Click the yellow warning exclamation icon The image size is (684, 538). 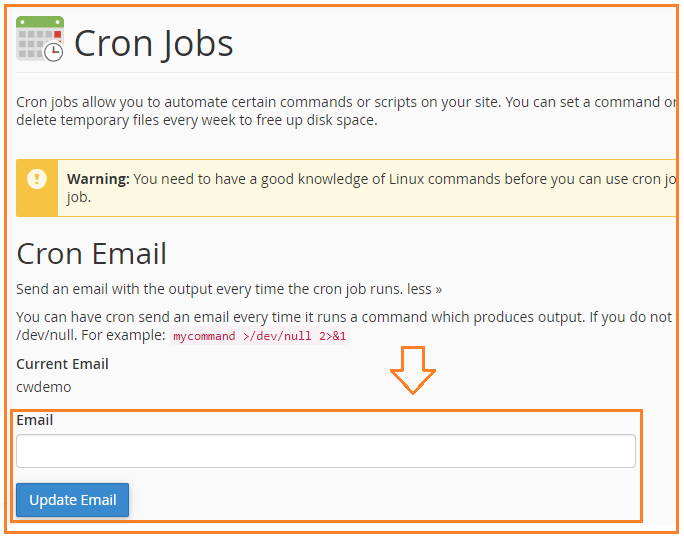tap(37, 179)
